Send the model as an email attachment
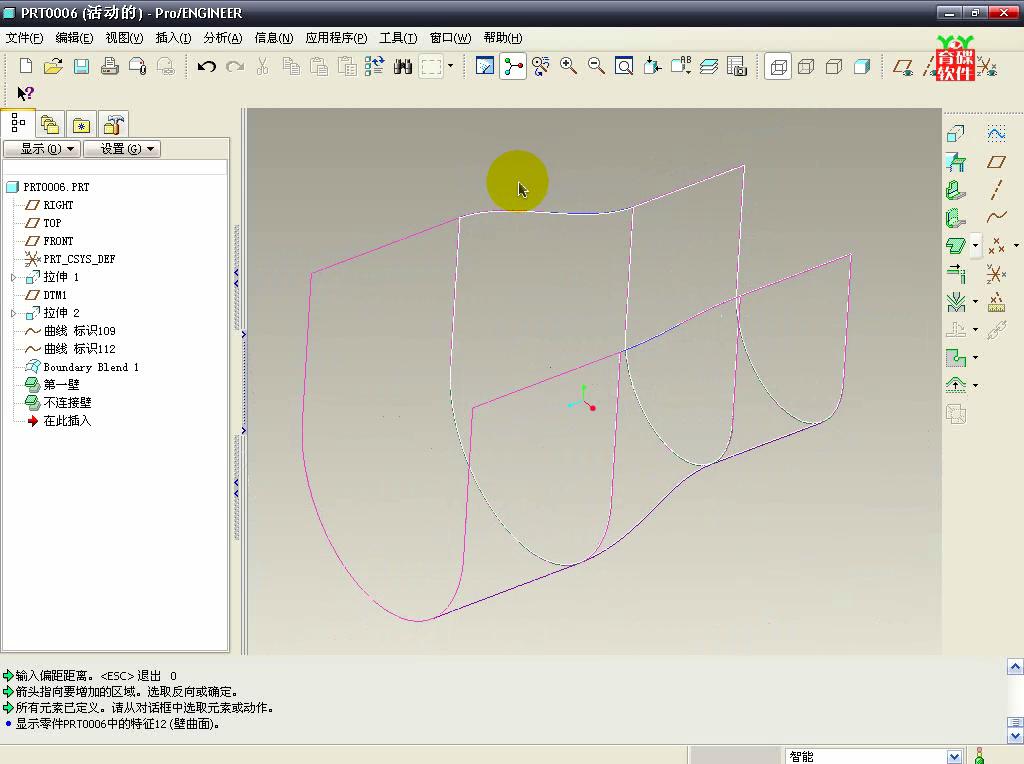The image size is (1024, 764). pos(138,66)
